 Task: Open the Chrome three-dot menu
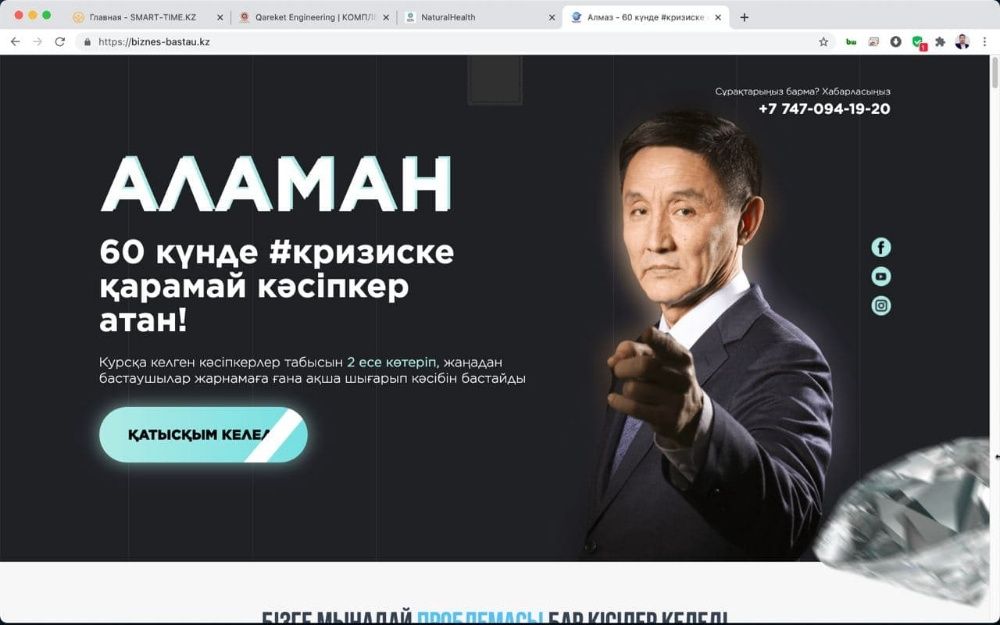tap(985, 42)
